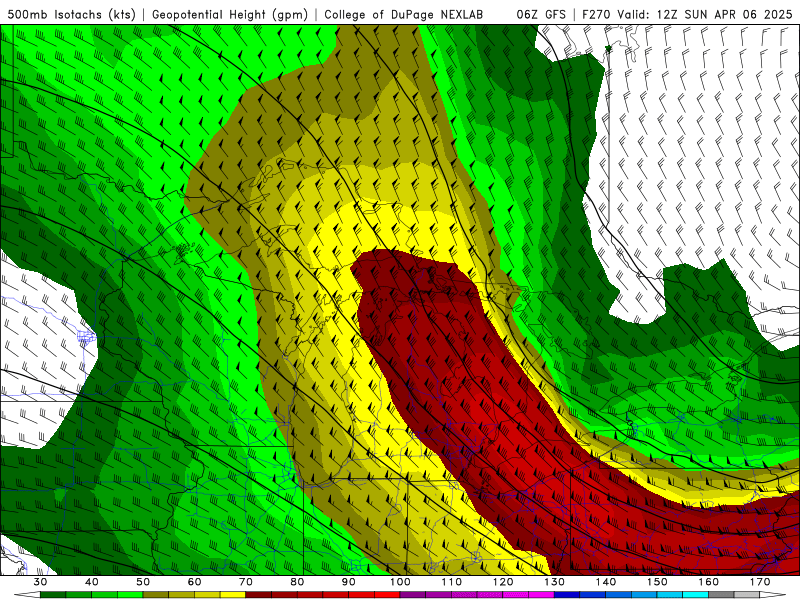Screen dimensions: 800x600
Task: Click the legend value 110
Action: 452,582
